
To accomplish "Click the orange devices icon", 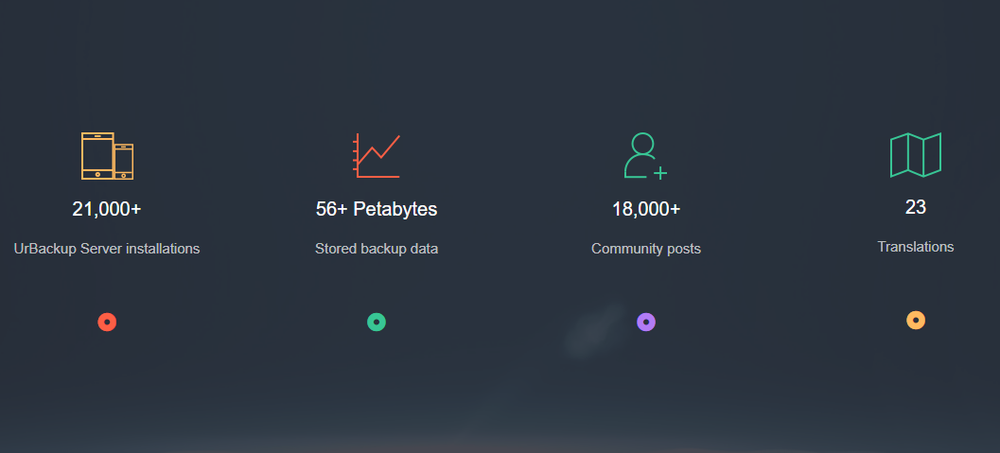I will coord(107,156).
